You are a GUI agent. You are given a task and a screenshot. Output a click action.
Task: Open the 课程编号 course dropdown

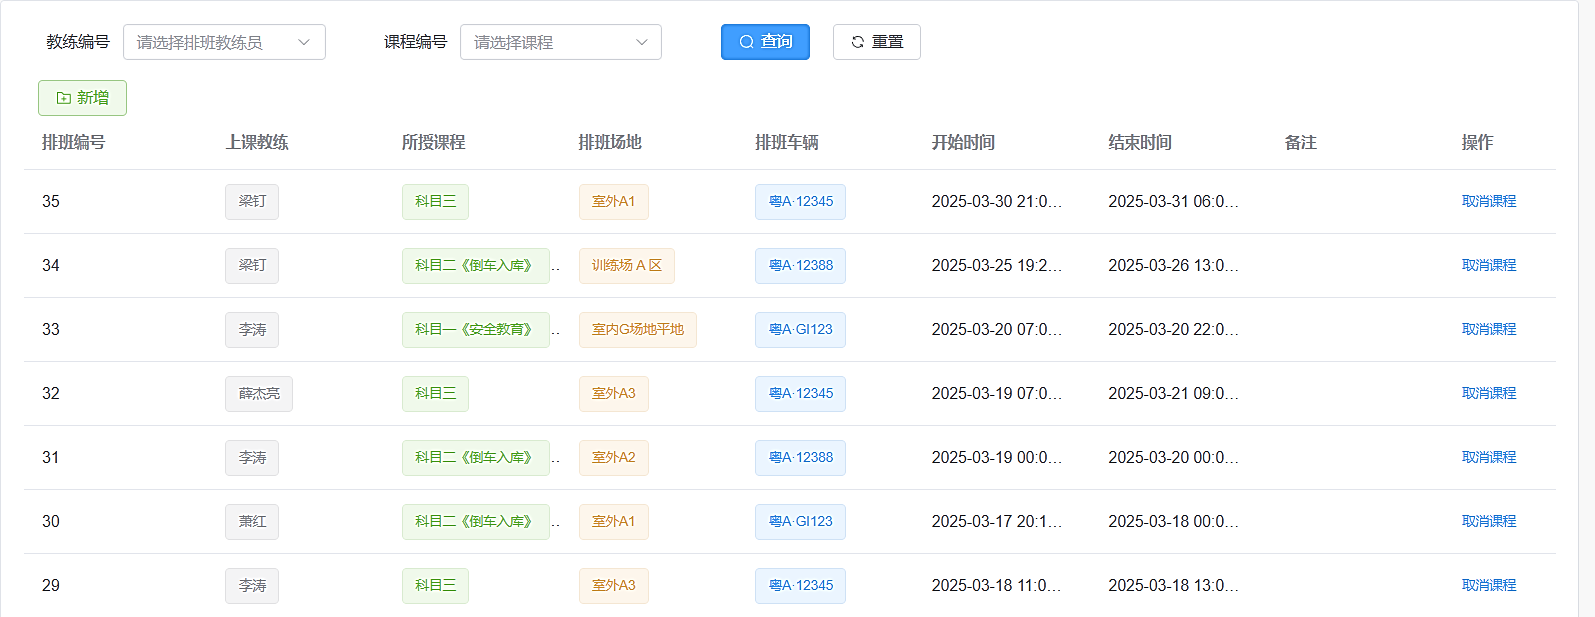[x=560, y=42]
